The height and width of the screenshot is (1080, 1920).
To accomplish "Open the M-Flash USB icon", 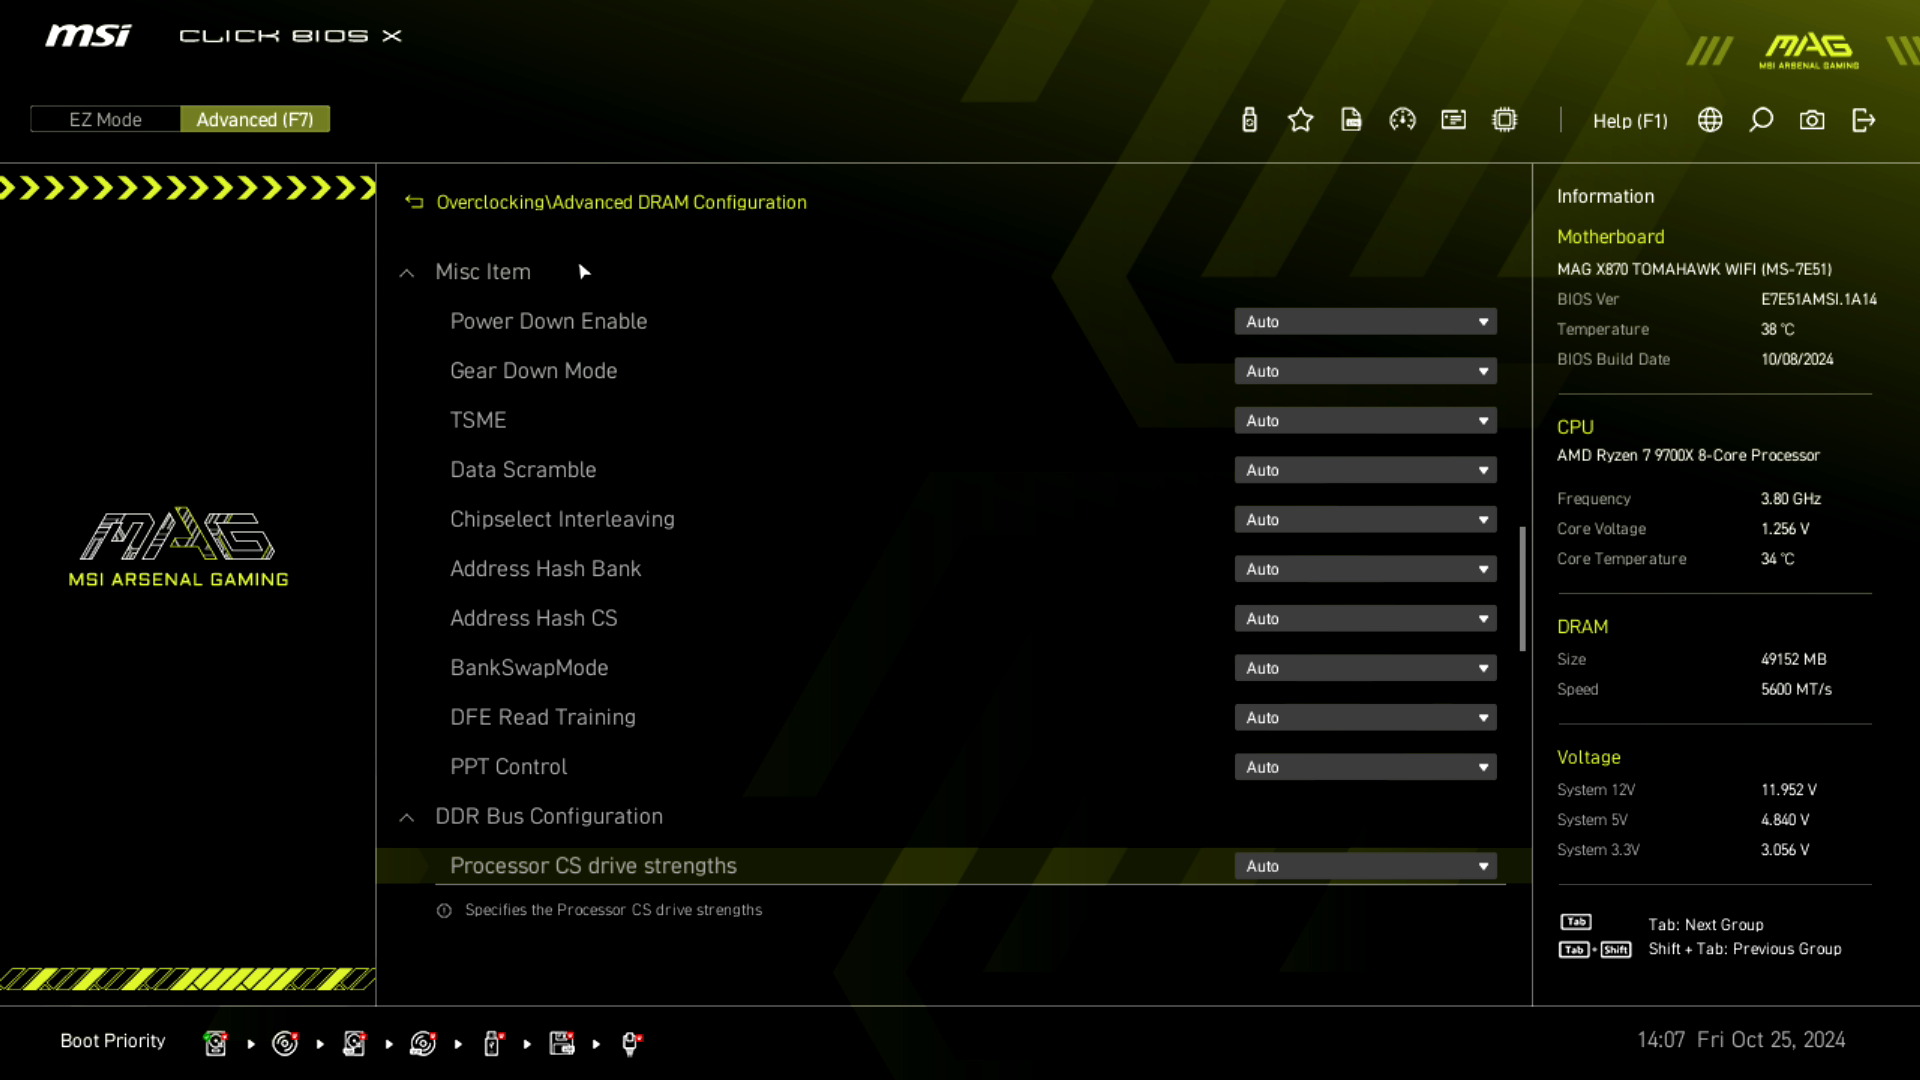I will point(1249,120).
